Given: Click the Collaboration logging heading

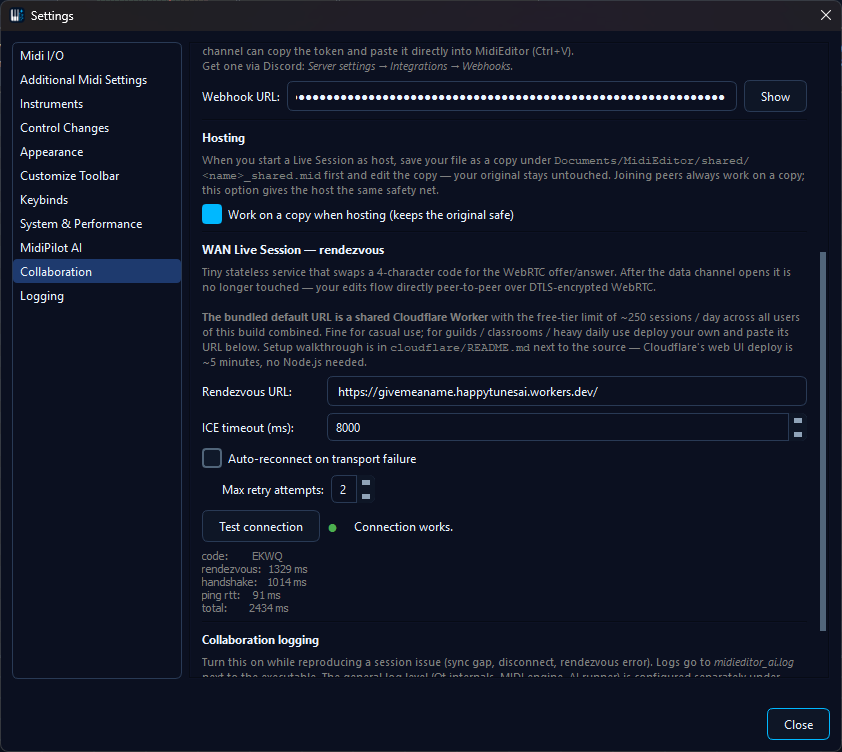Looking at the screenshot, I should point(260,640).
